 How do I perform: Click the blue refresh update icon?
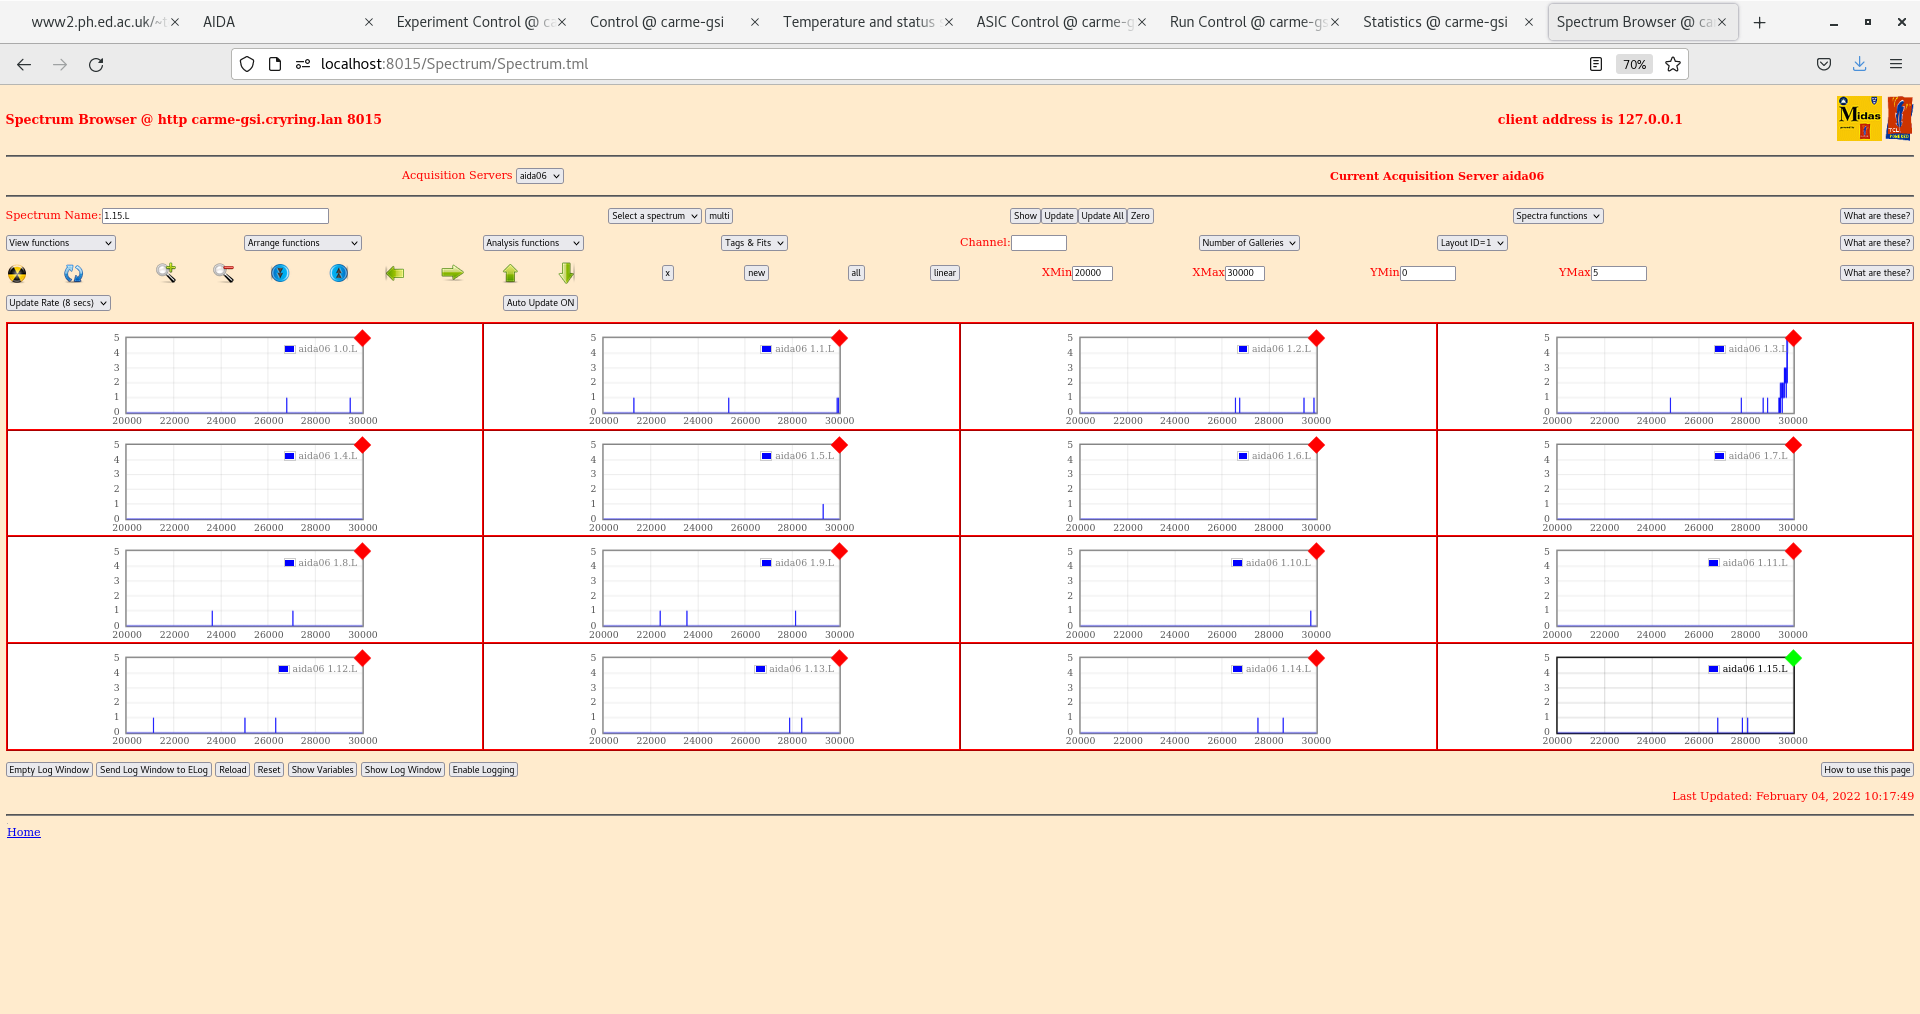[73, 272]
